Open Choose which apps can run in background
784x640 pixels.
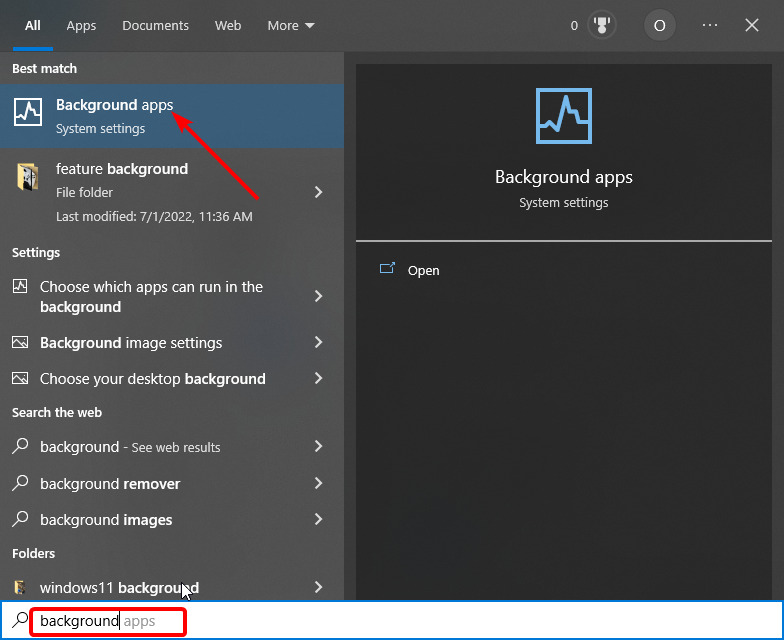[x=172, y=296]
